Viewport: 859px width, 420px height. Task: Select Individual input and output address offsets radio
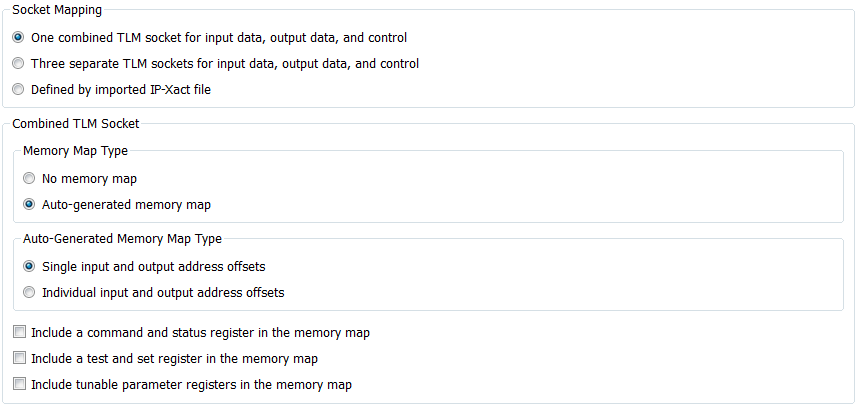pos(29,293)
